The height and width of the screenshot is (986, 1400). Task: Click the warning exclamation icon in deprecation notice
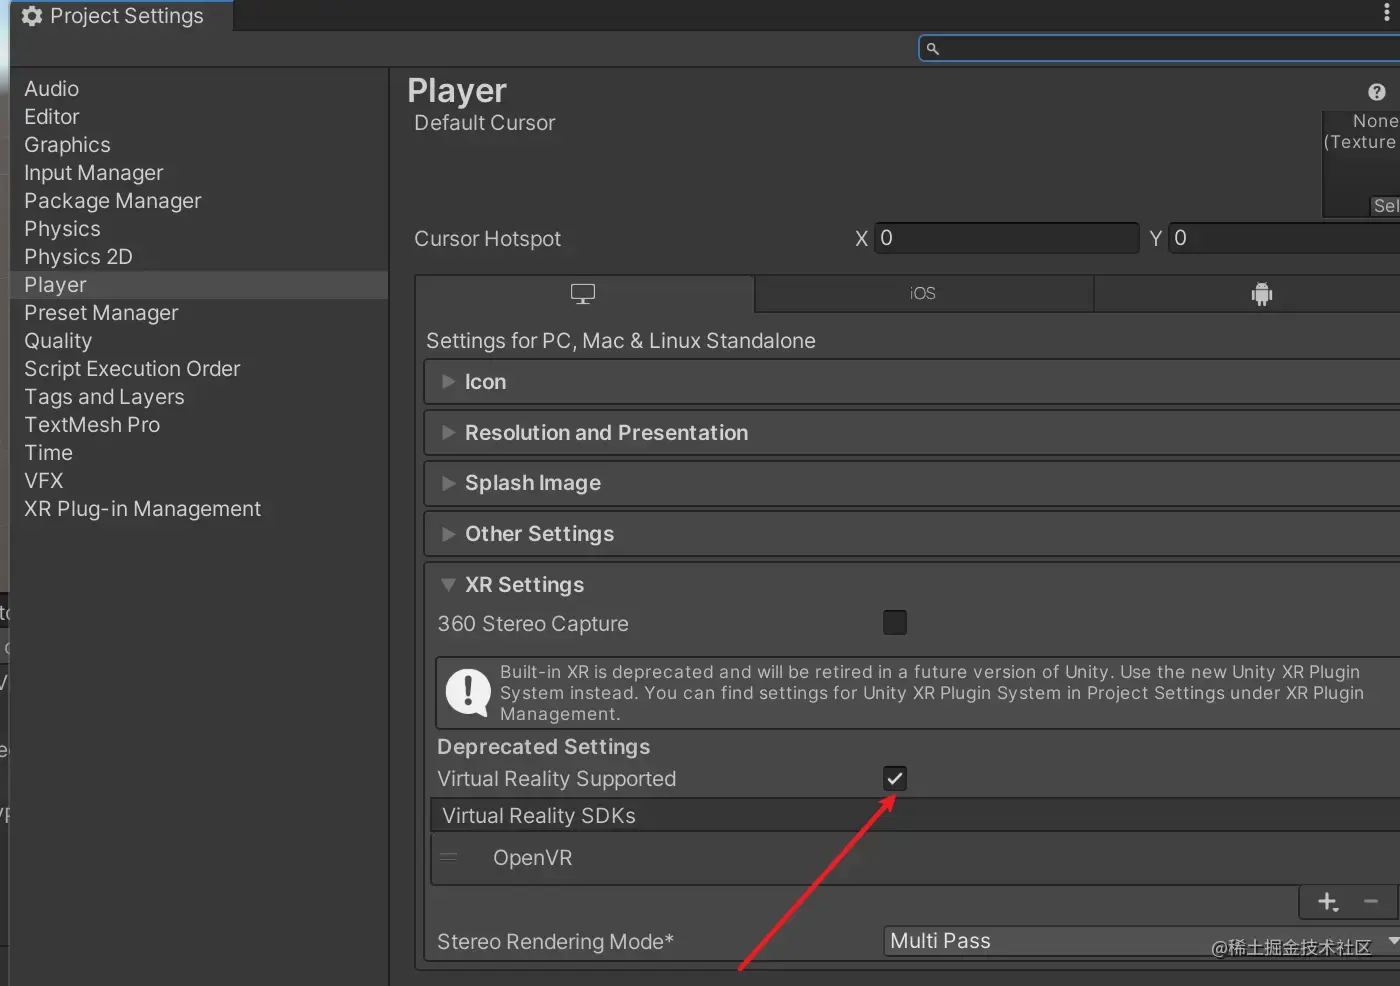tap(467, 691)
